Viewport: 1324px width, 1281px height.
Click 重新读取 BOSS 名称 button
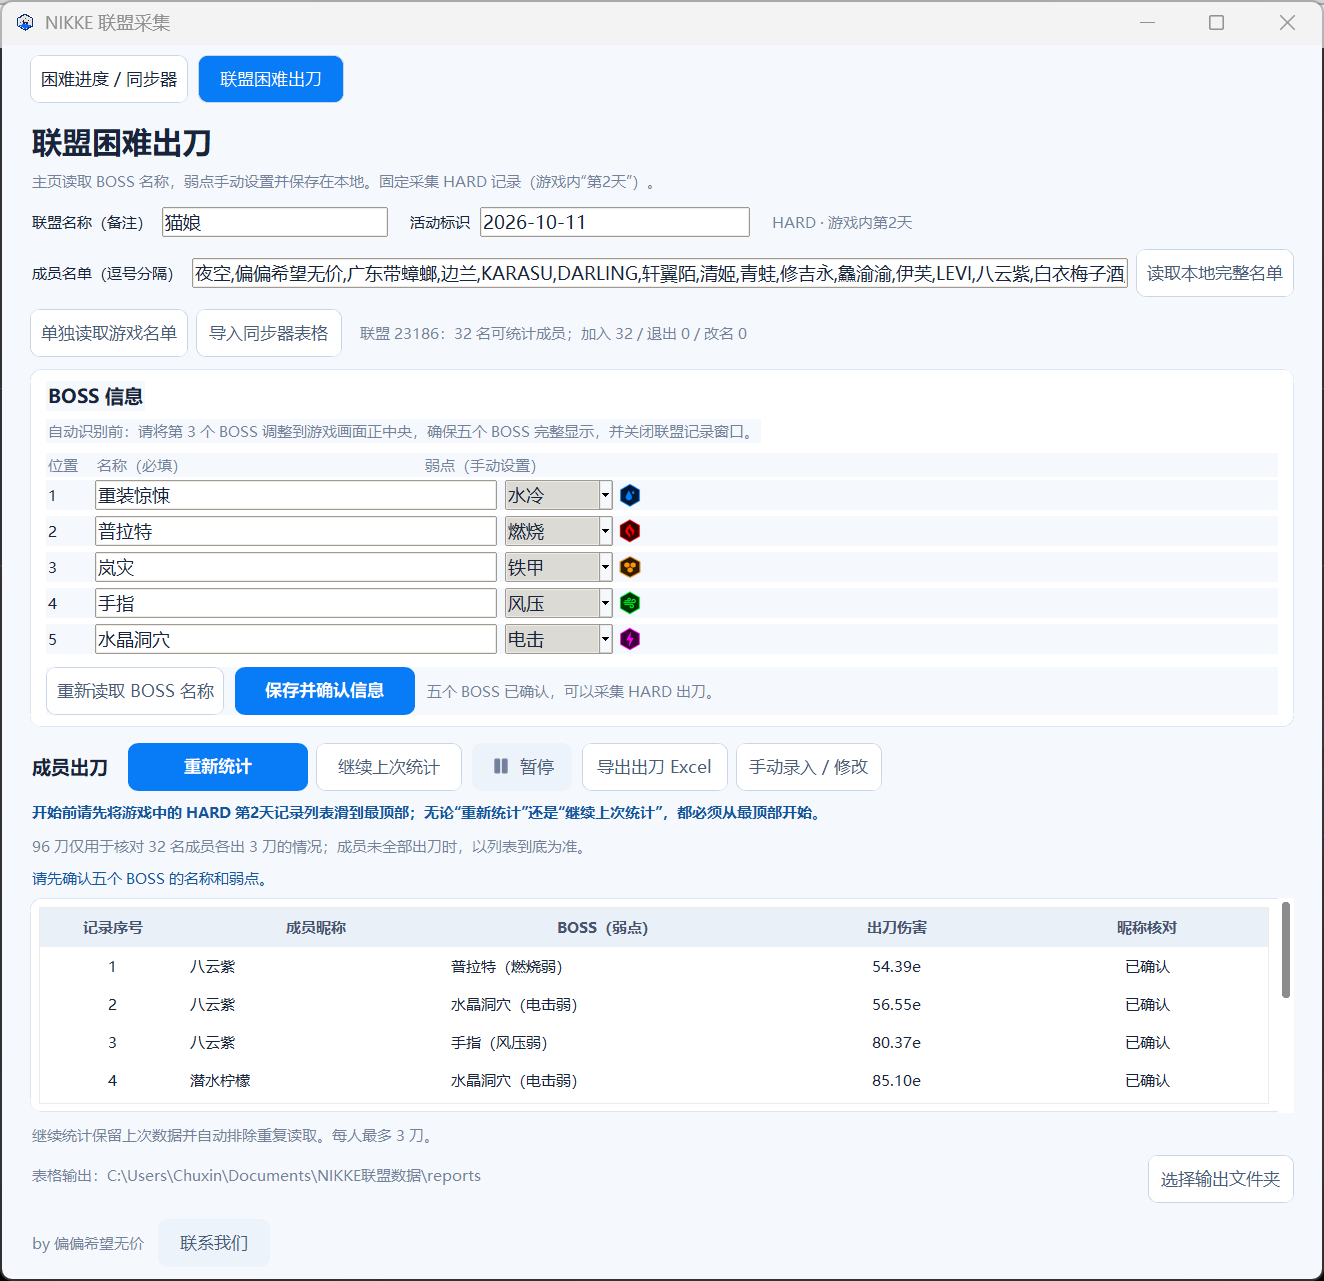click(x=135, y=691)
